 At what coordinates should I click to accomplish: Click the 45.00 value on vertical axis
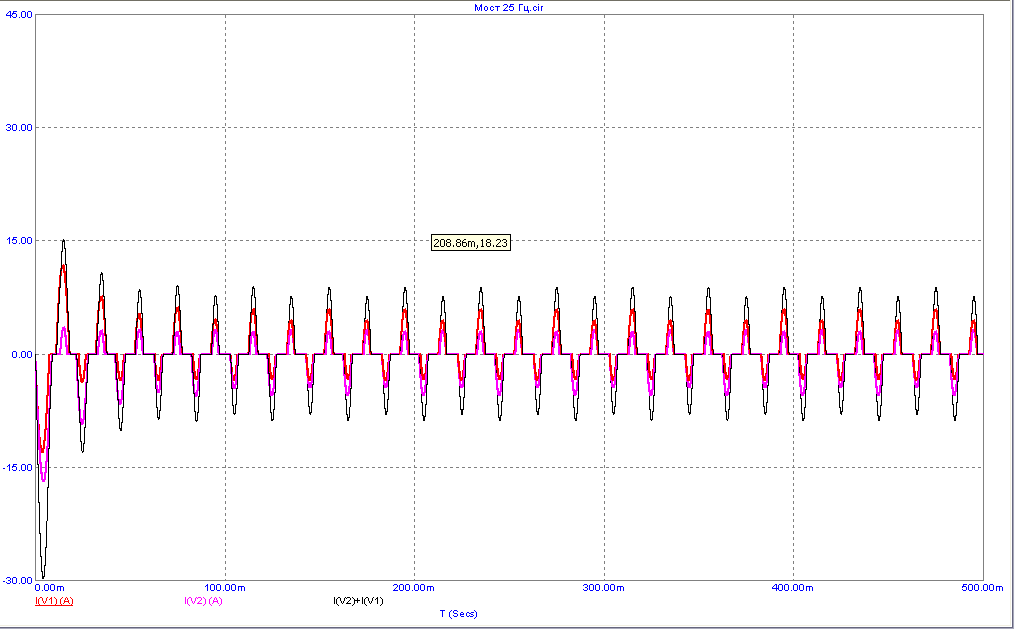point(19,14)
